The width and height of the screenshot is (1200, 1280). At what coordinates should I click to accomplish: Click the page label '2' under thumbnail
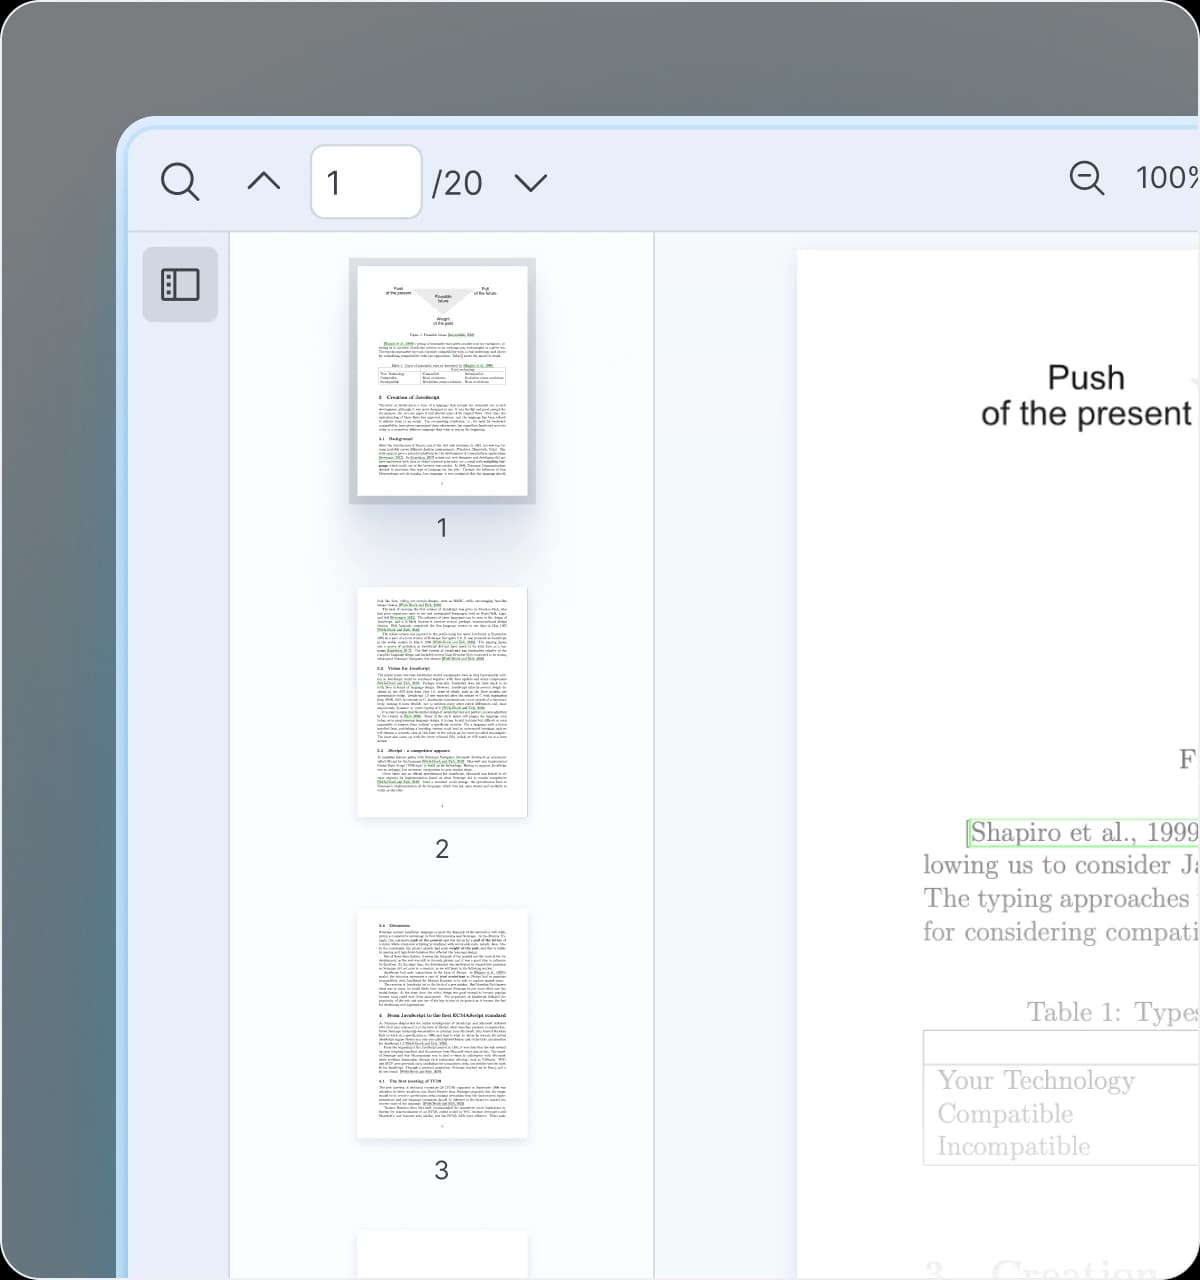coord(442,848)
